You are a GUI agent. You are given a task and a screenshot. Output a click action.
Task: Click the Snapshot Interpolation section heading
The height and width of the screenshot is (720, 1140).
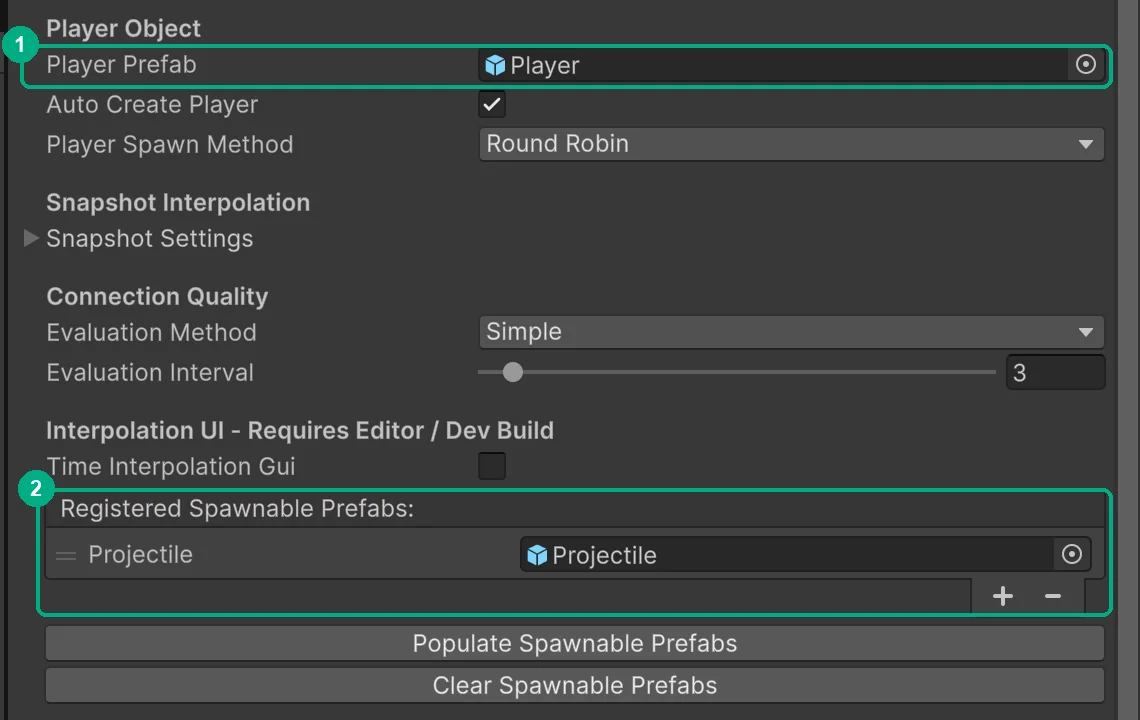point(178,202)
